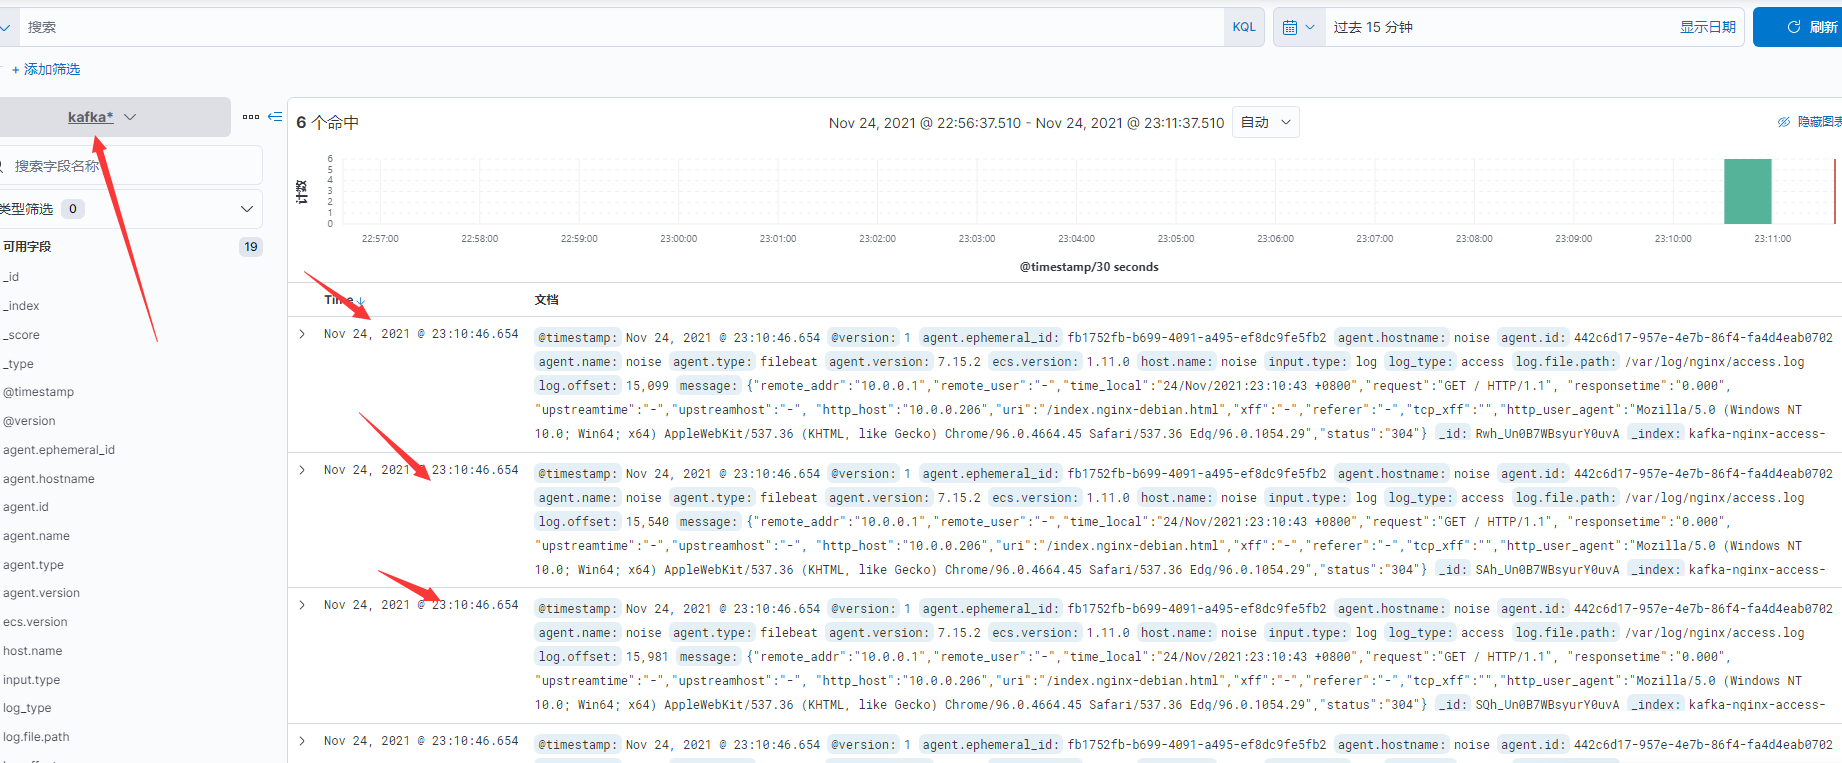Focus the KQL search query box
The image size is (1842, 763).
click(620, 27)
